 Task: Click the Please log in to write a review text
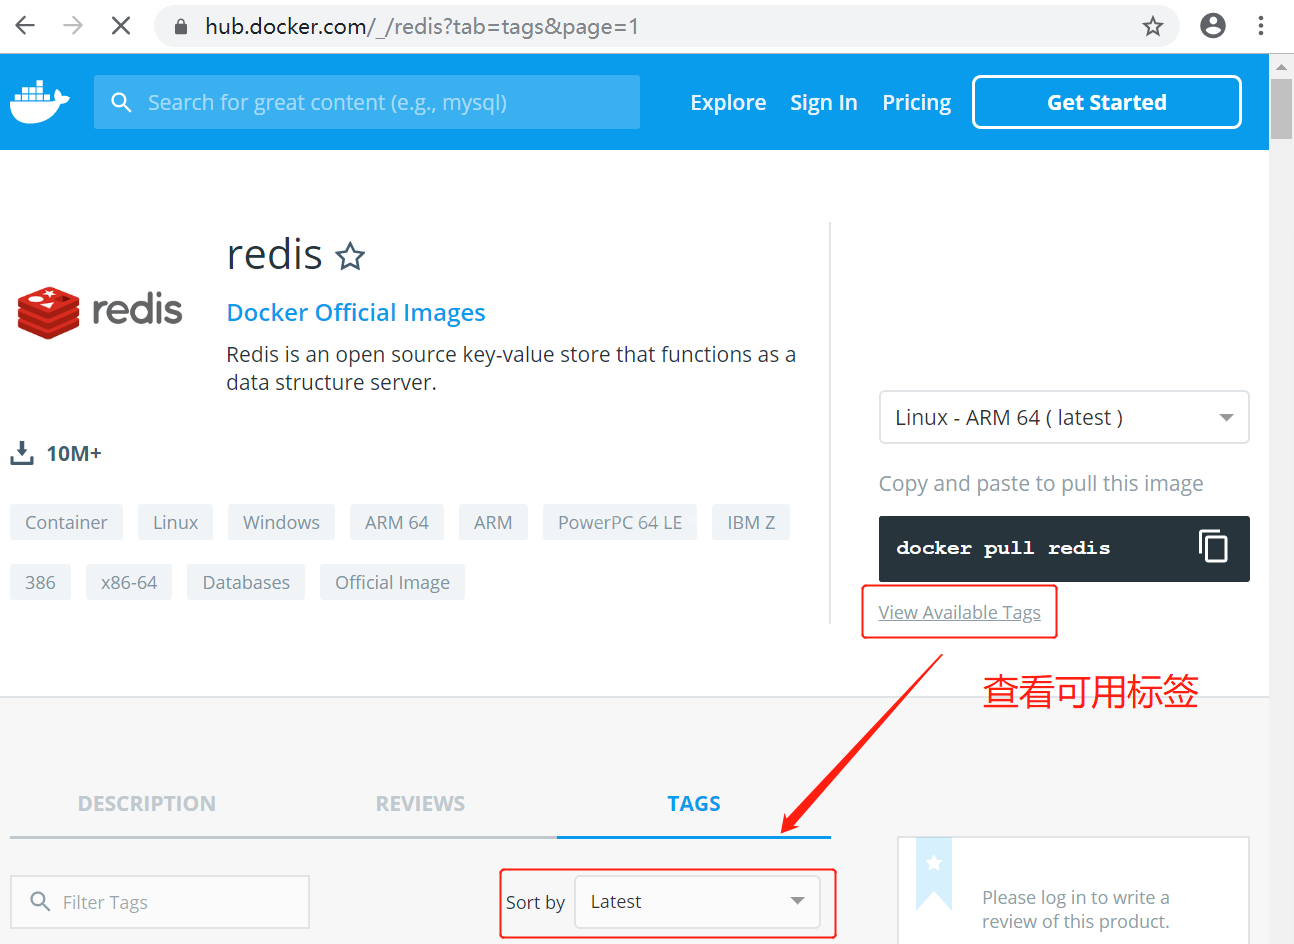(1076, 909)
